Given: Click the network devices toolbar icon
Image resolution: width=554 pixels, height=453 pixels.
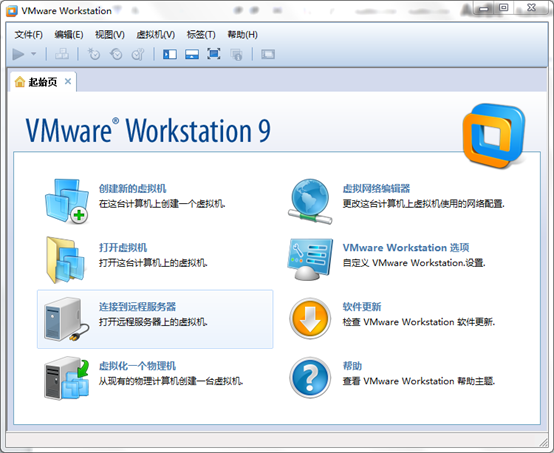Looking at the screenshot, I should [62, 54].
